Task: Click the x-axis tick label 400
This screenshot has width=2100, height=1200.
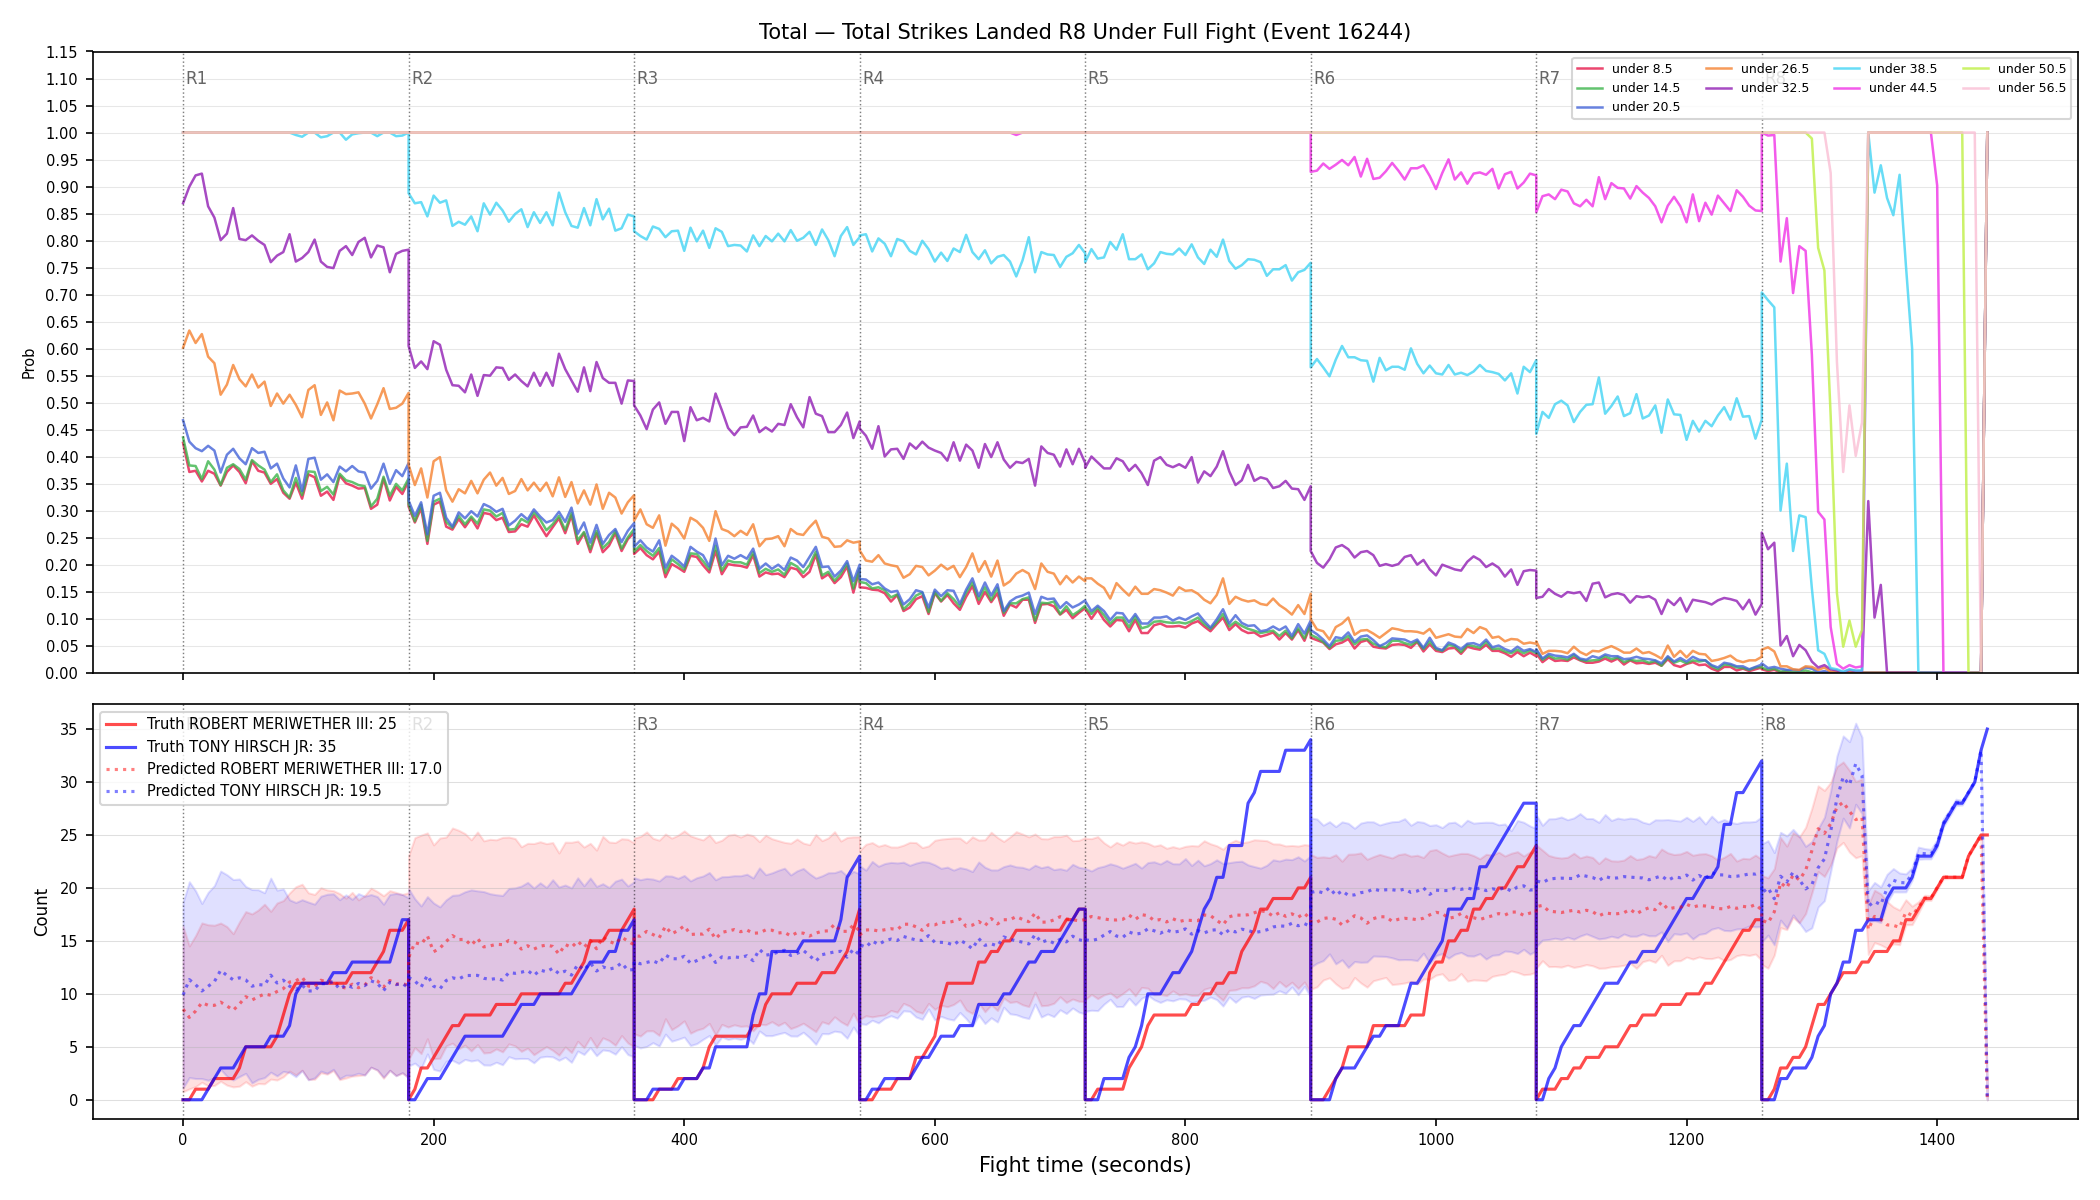Action: point(684,1138)
